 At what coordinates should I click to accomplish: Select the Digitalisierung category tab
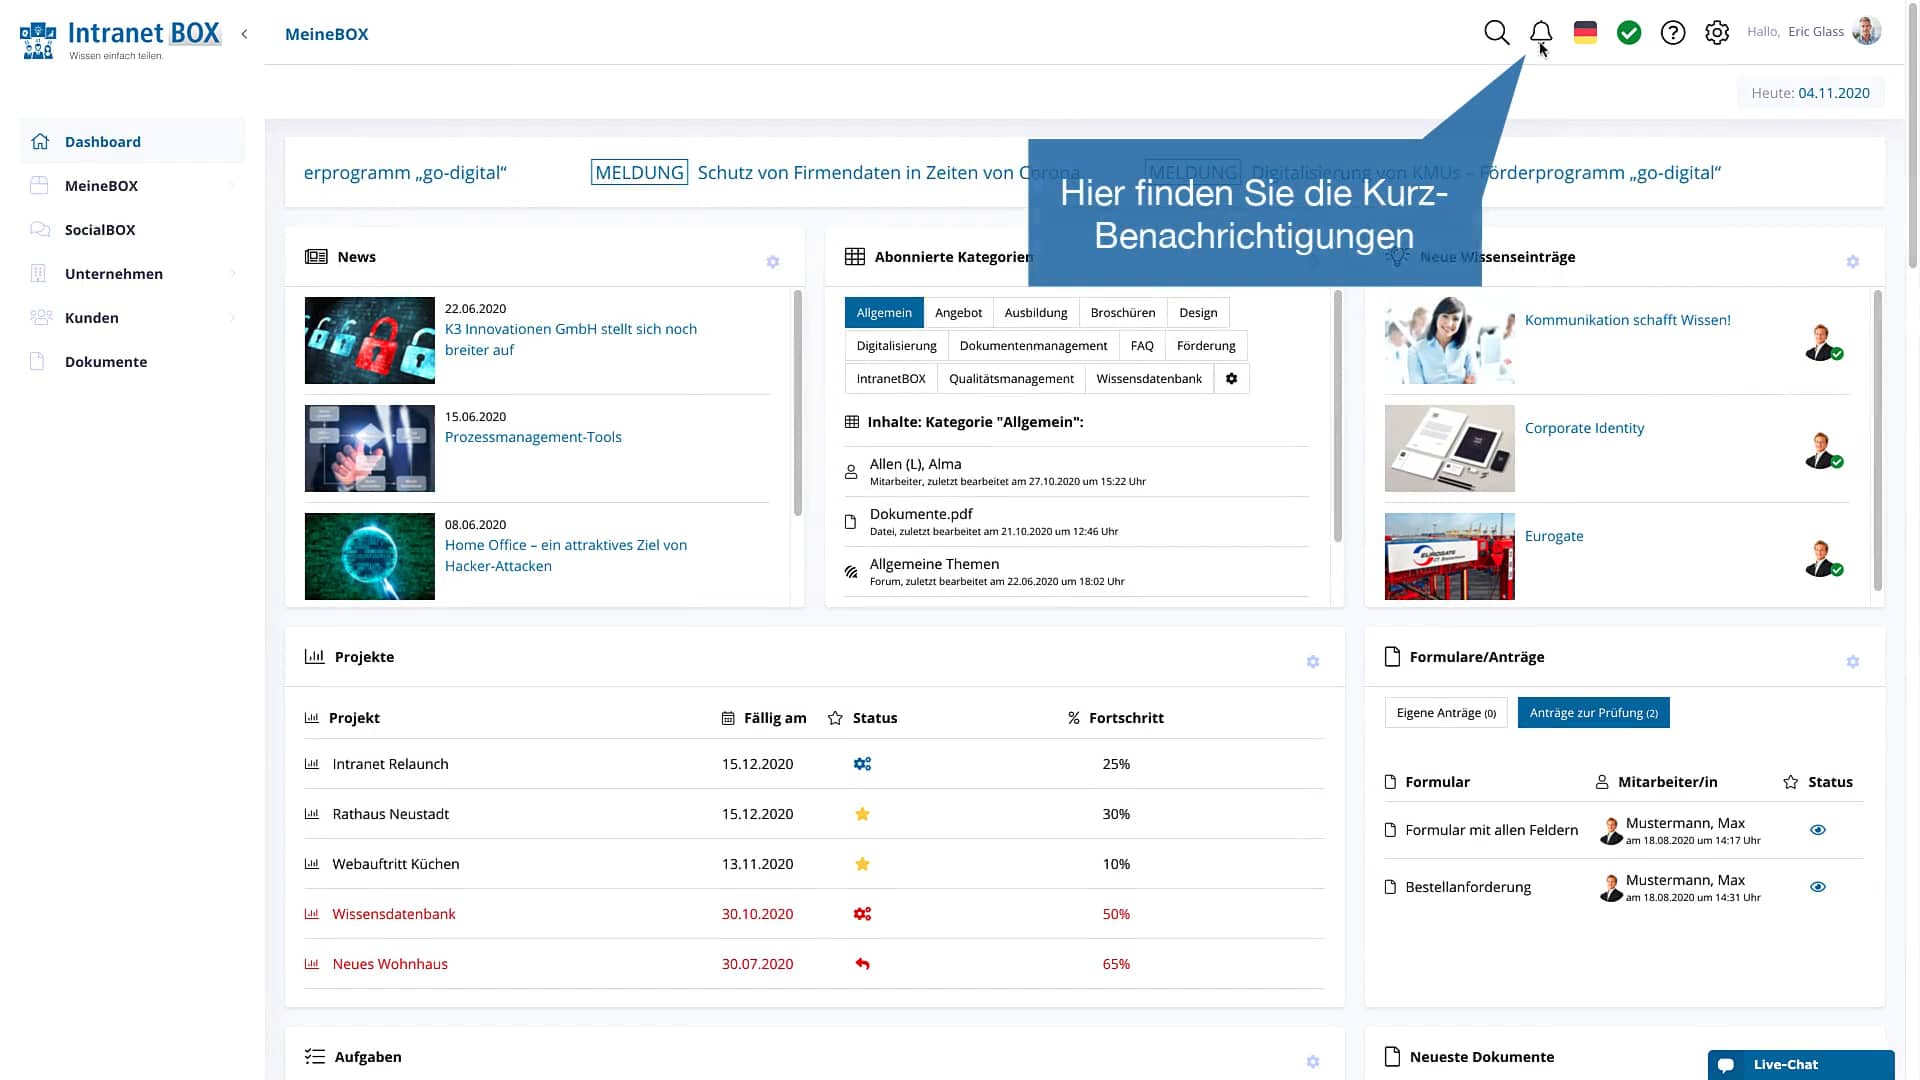click(896, 345)
